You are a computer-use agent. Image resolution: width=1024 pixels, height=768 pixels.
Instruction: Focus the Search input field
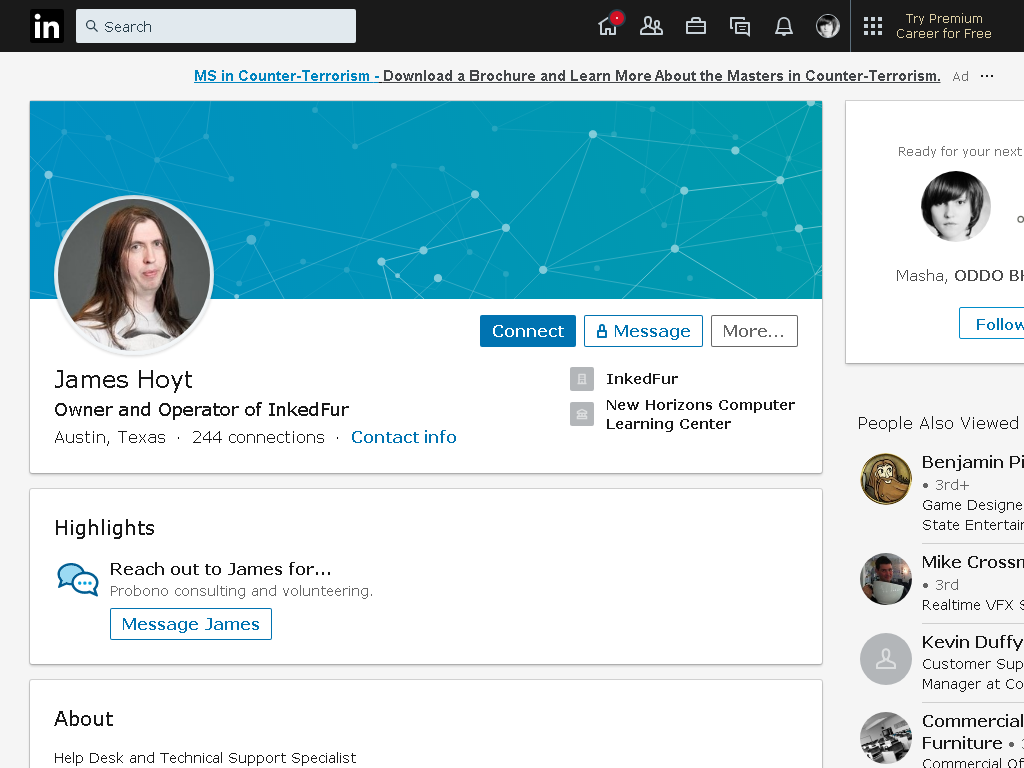(x=216, y=26)
